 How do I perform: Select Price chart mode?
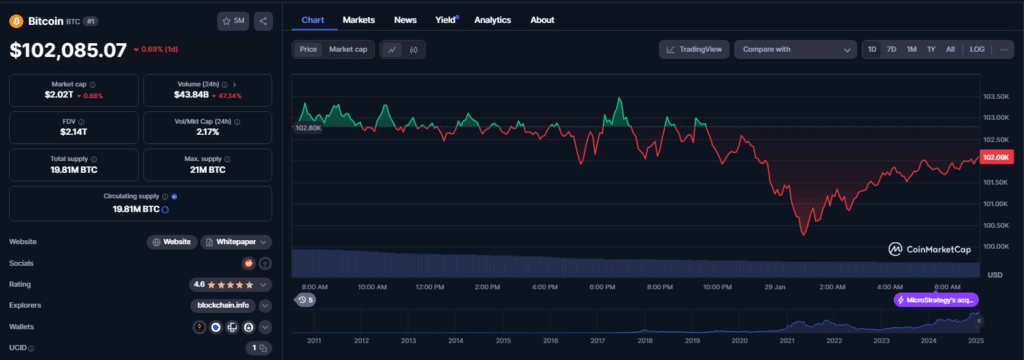tap(308, 49)
